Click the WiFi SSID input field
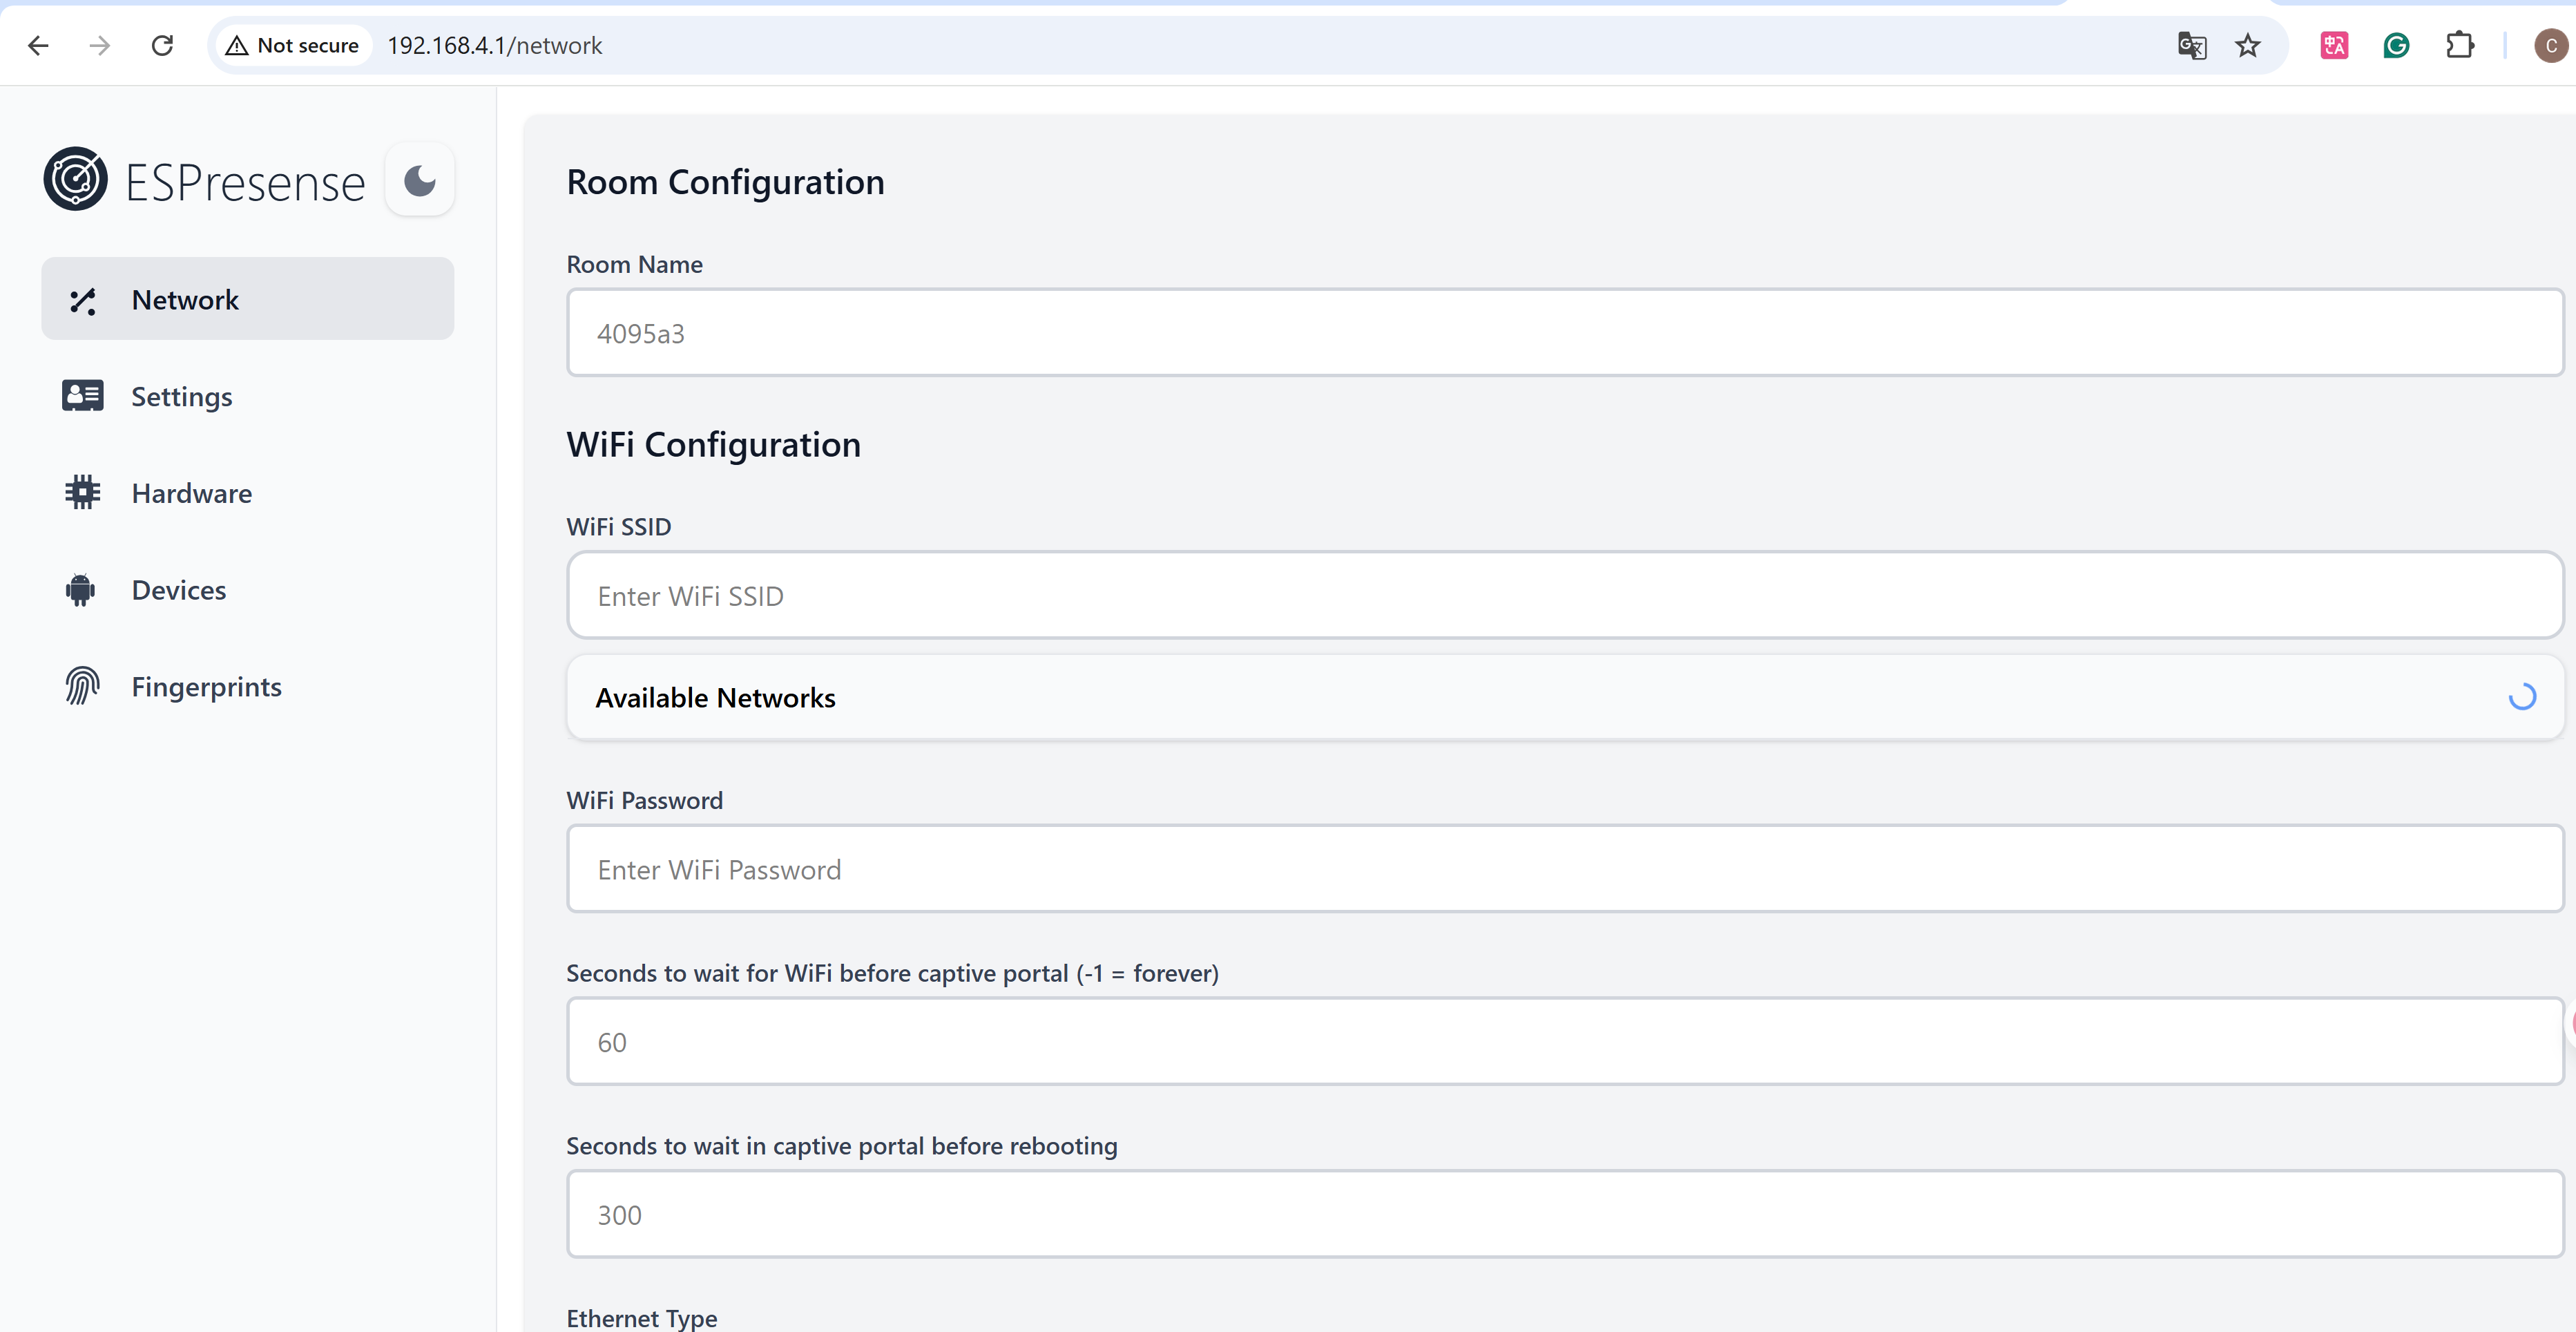2576x1332 pixels. pos(1564,596)
